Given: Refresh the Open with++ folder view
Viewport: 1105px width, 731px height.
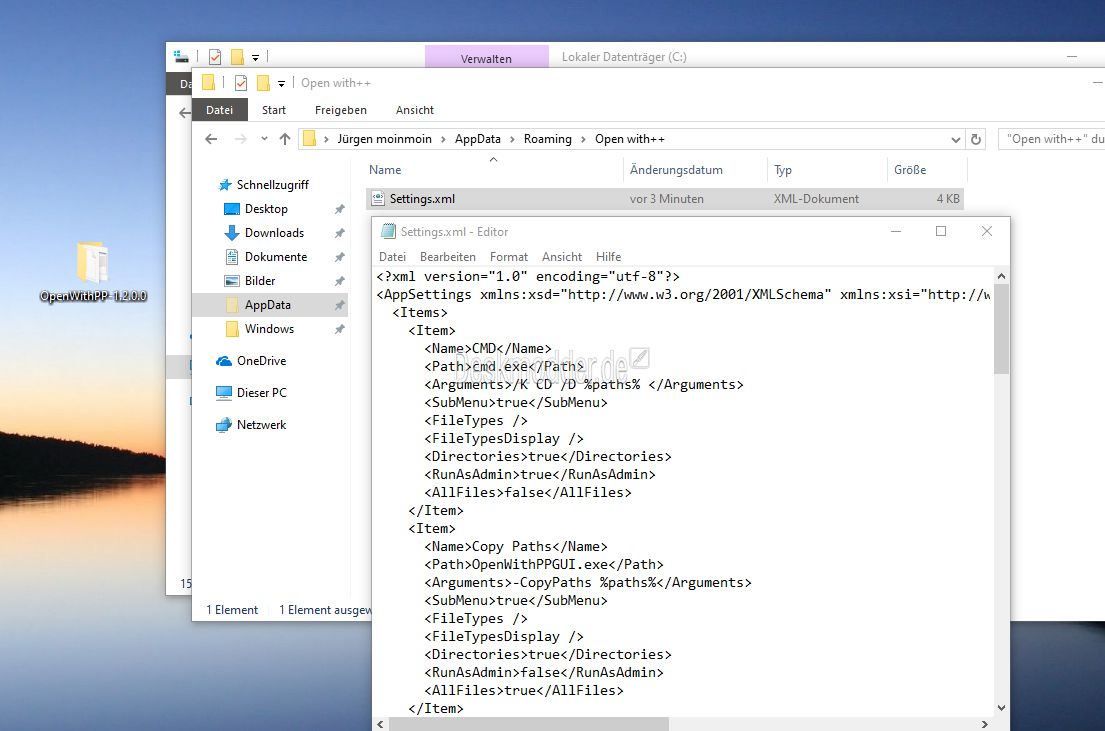Looking at the screenshot, I should coord(976,139).
